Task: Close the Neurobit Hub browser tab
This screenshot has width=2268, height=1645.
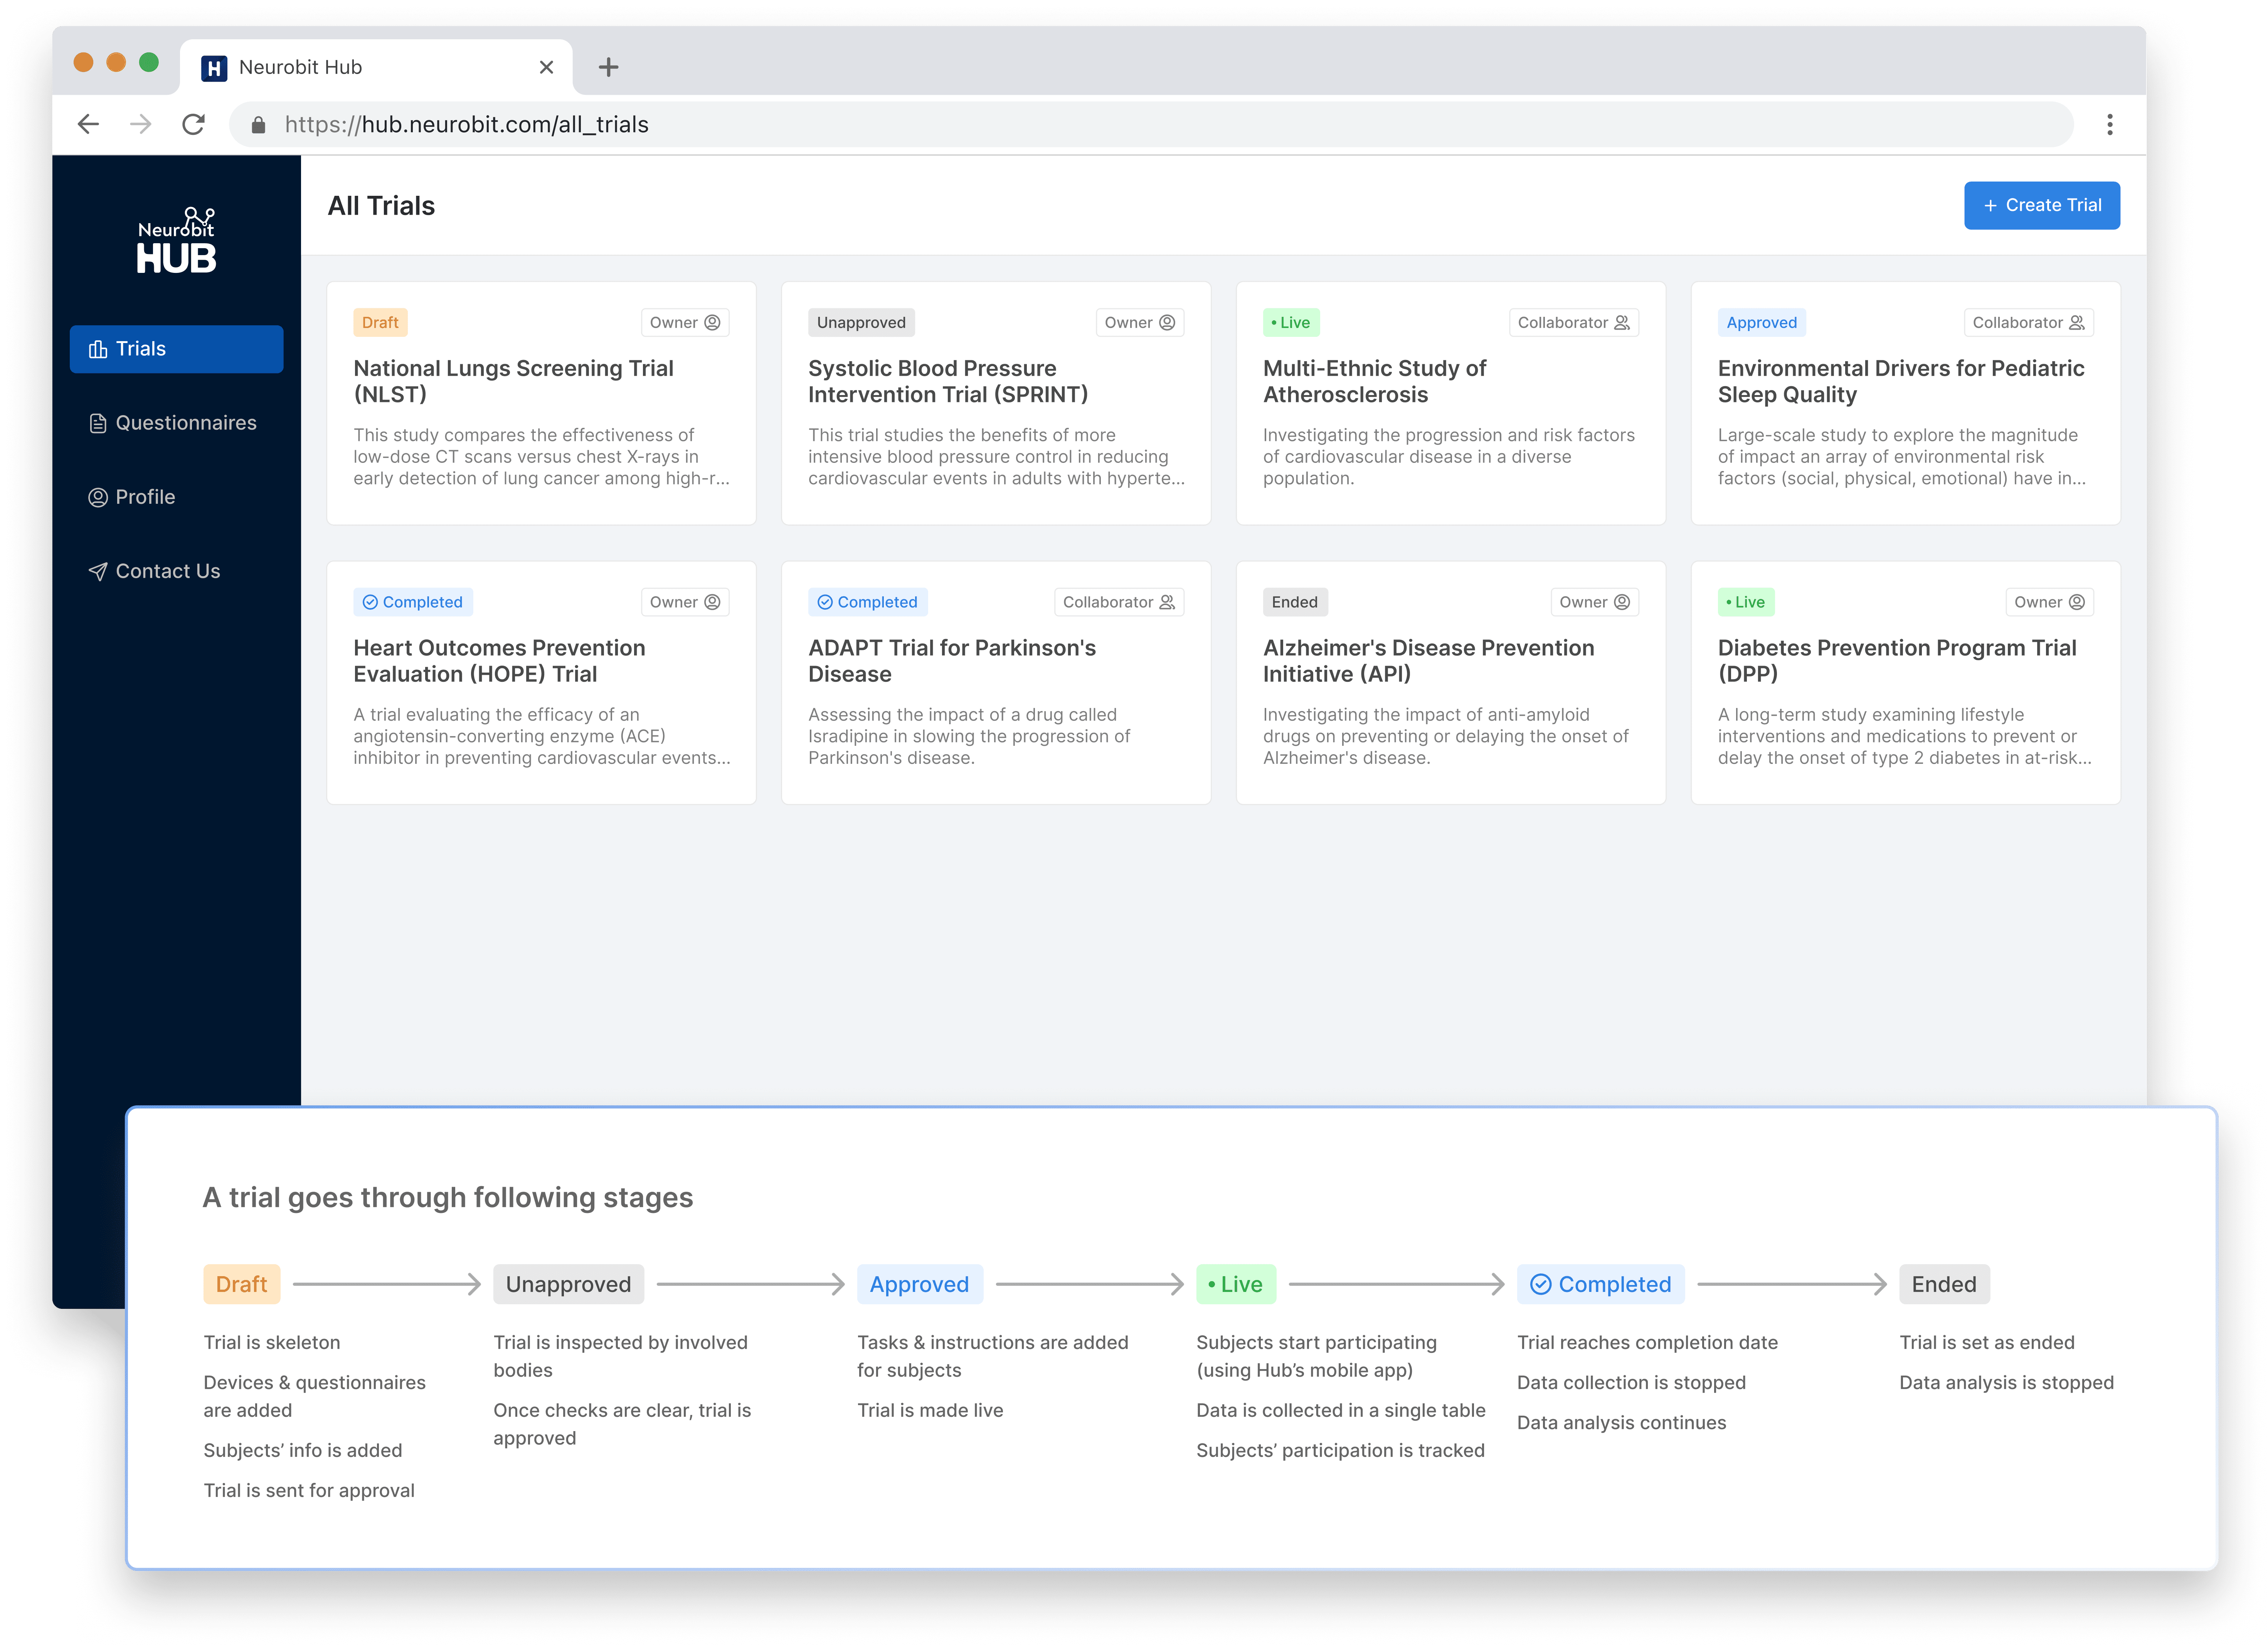Action: click(x=546, y=67)
